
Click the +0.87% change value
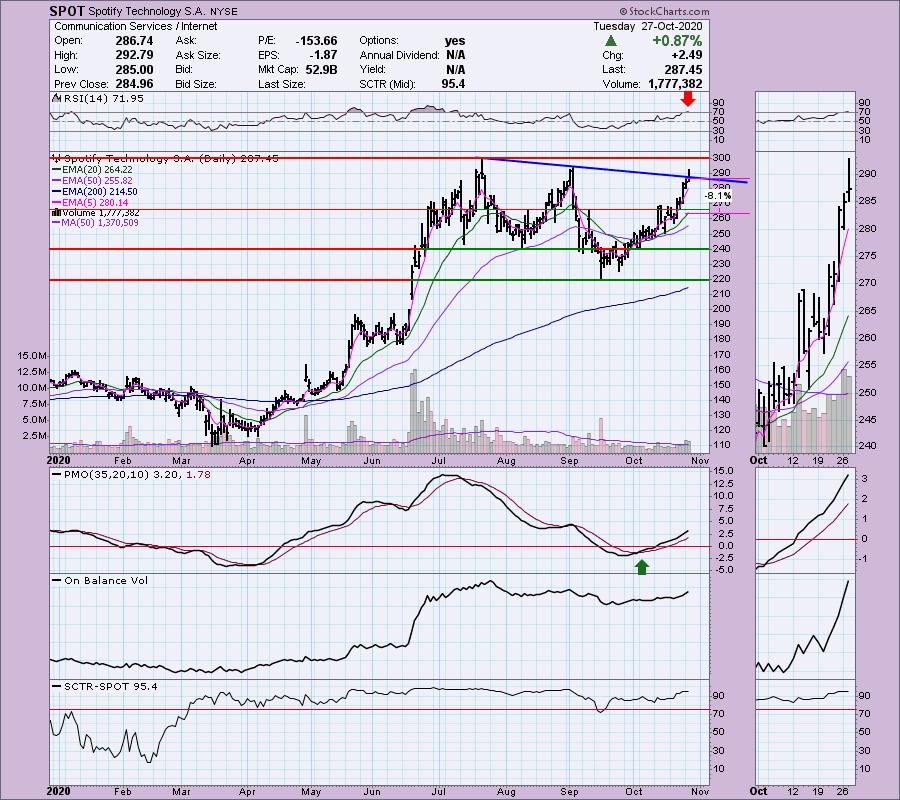click(x=677, y=41)
